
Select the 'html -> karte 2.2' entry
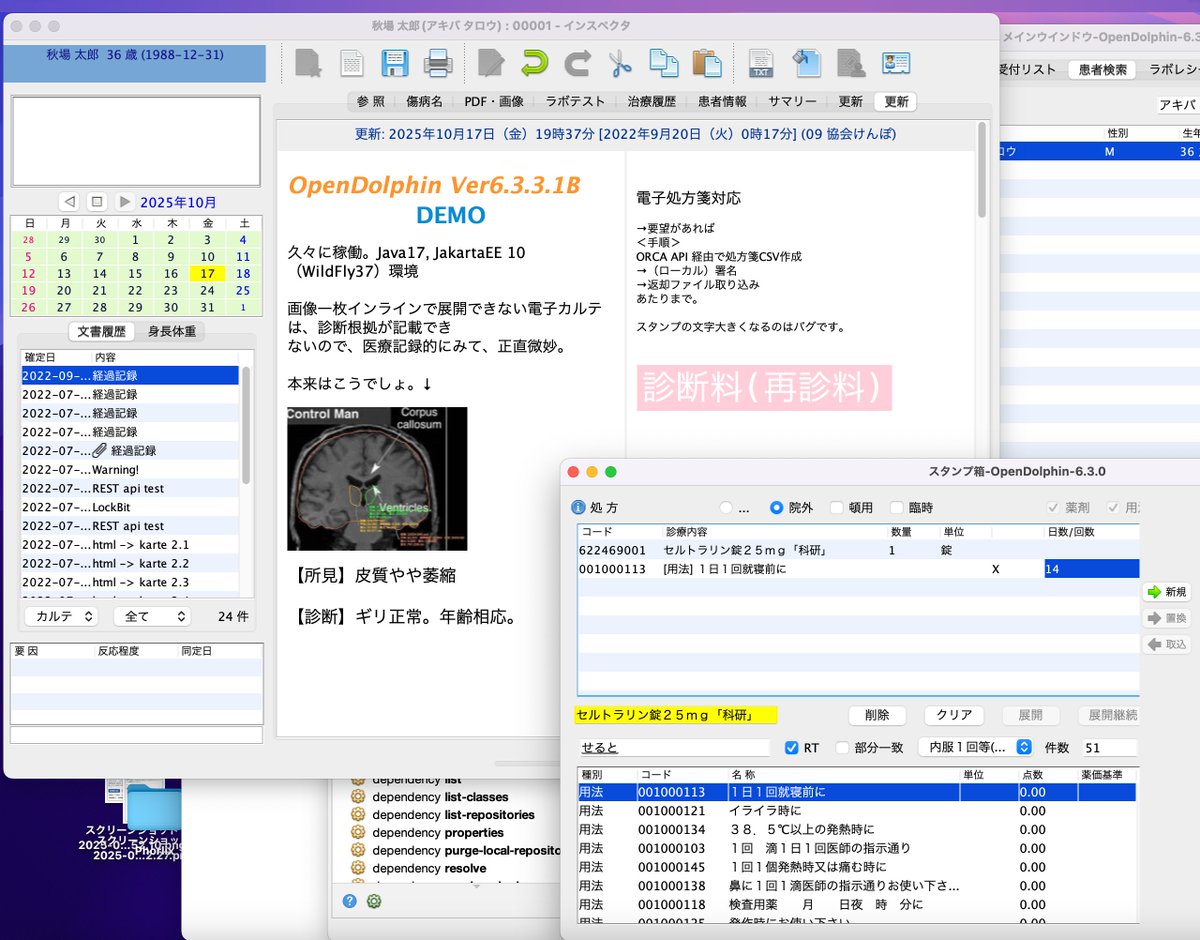[130, 563]
